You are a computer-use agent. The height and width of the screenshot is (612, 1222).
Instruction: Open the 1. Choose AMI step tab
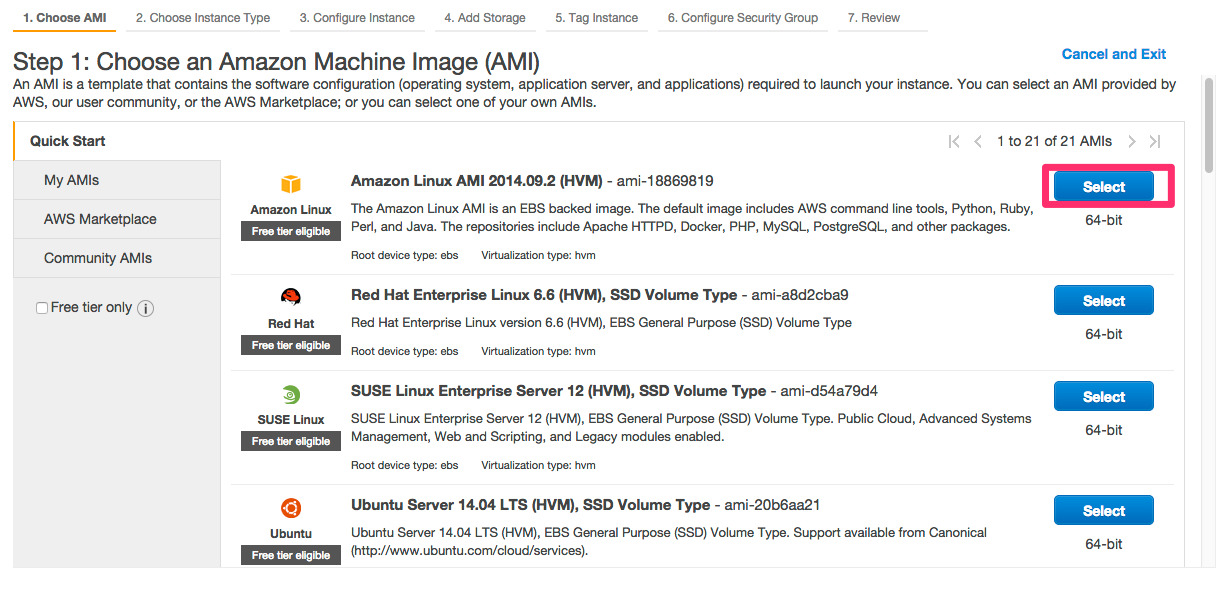tap(64, 18)
